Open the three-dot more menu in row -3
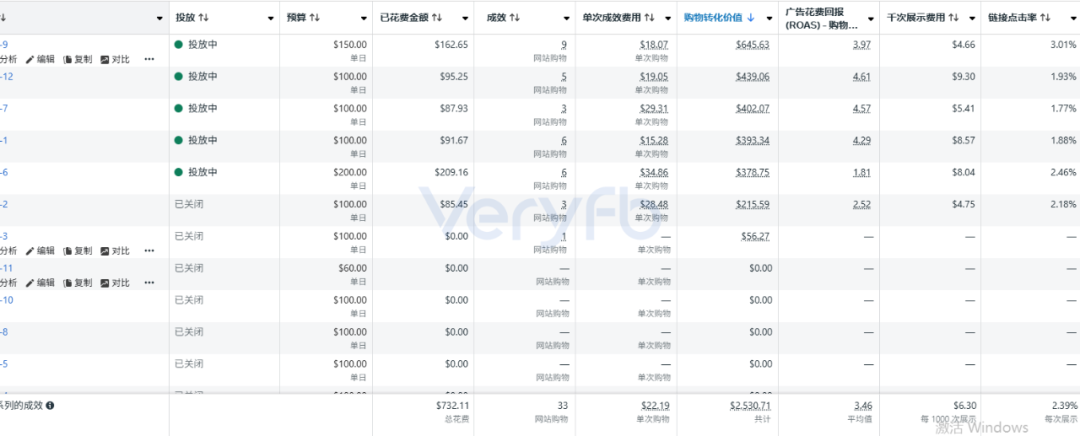1080x436 pixels. [149, 251]
